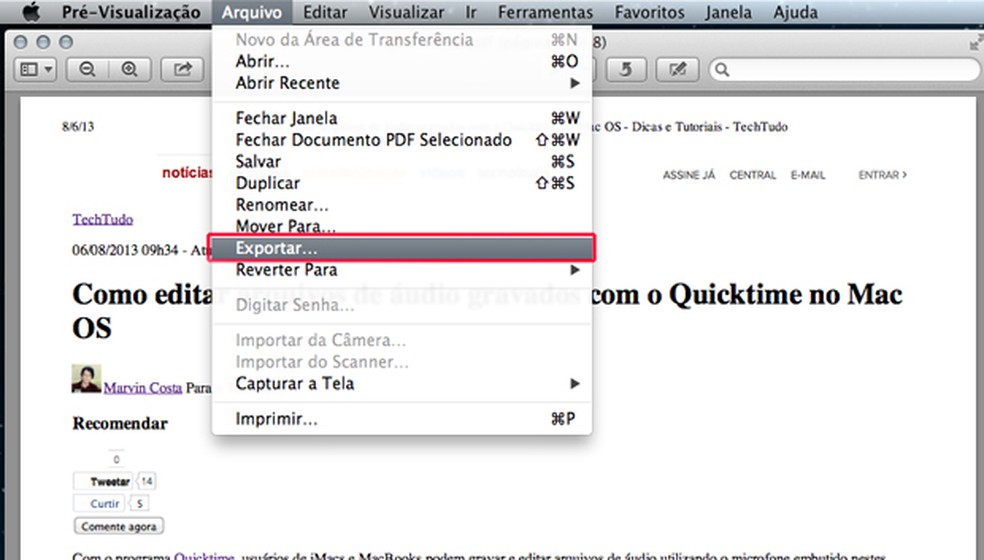Click the Curtir button
Image resolution: width=984 pixels, height=560 pixels.
pos(99,503)
